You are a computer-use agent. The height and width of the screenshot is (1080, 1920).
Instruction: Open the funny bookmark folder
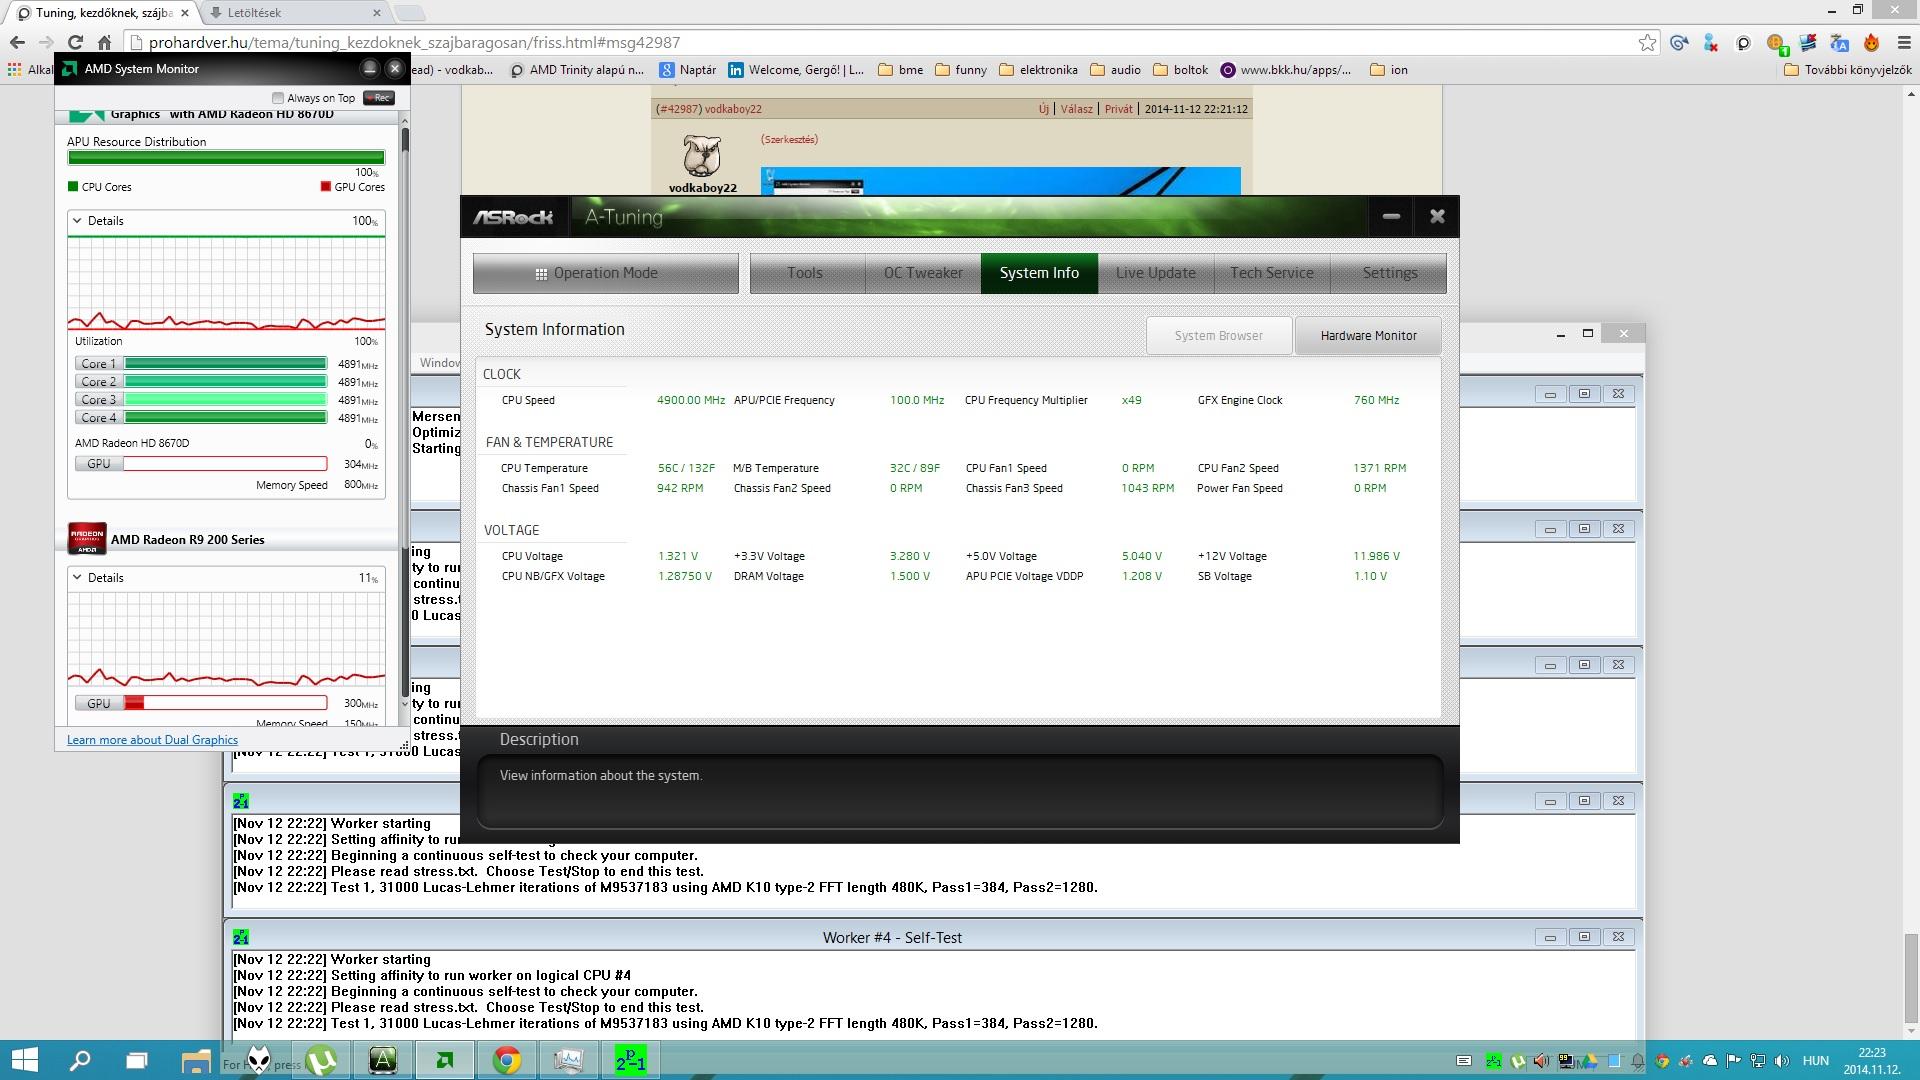[x=961, y=70]
